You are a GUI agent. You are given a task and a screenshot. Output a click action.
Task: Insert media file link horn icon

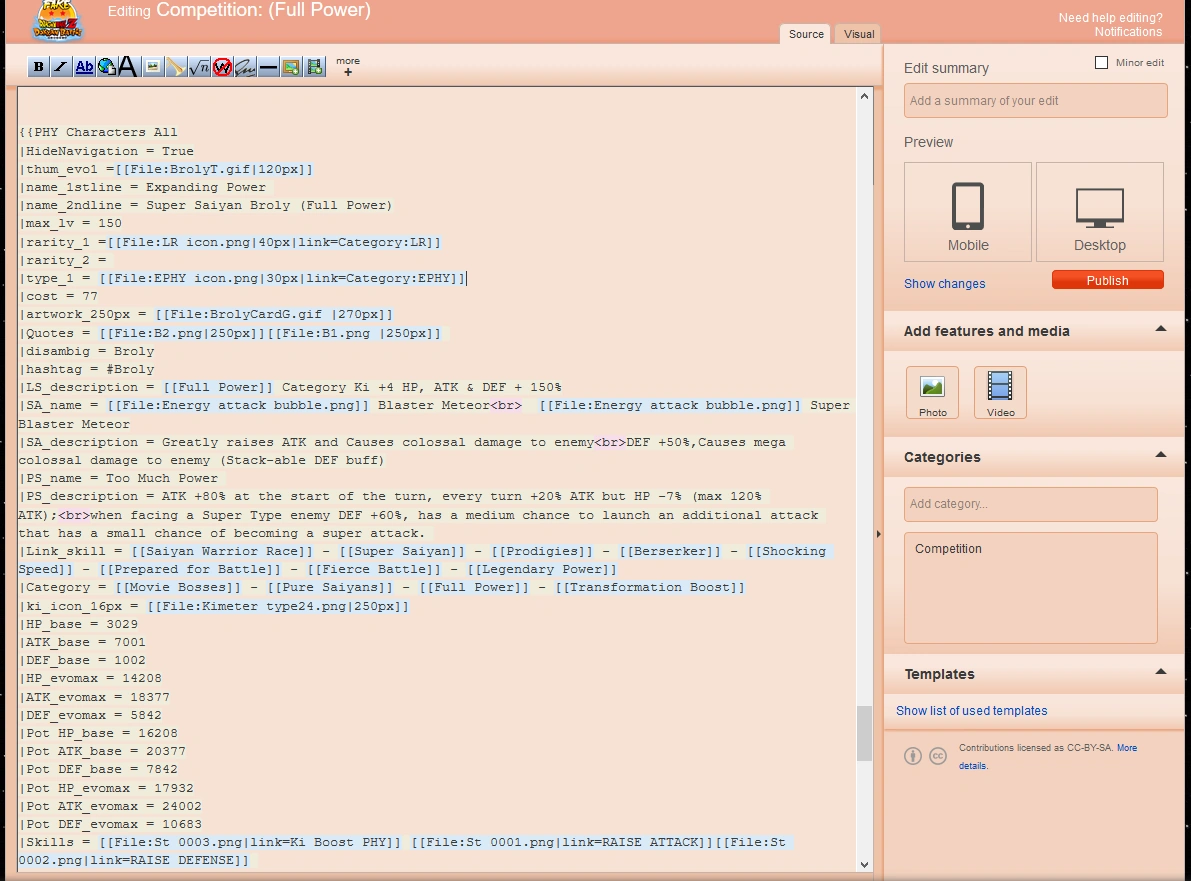coord(175,67)
